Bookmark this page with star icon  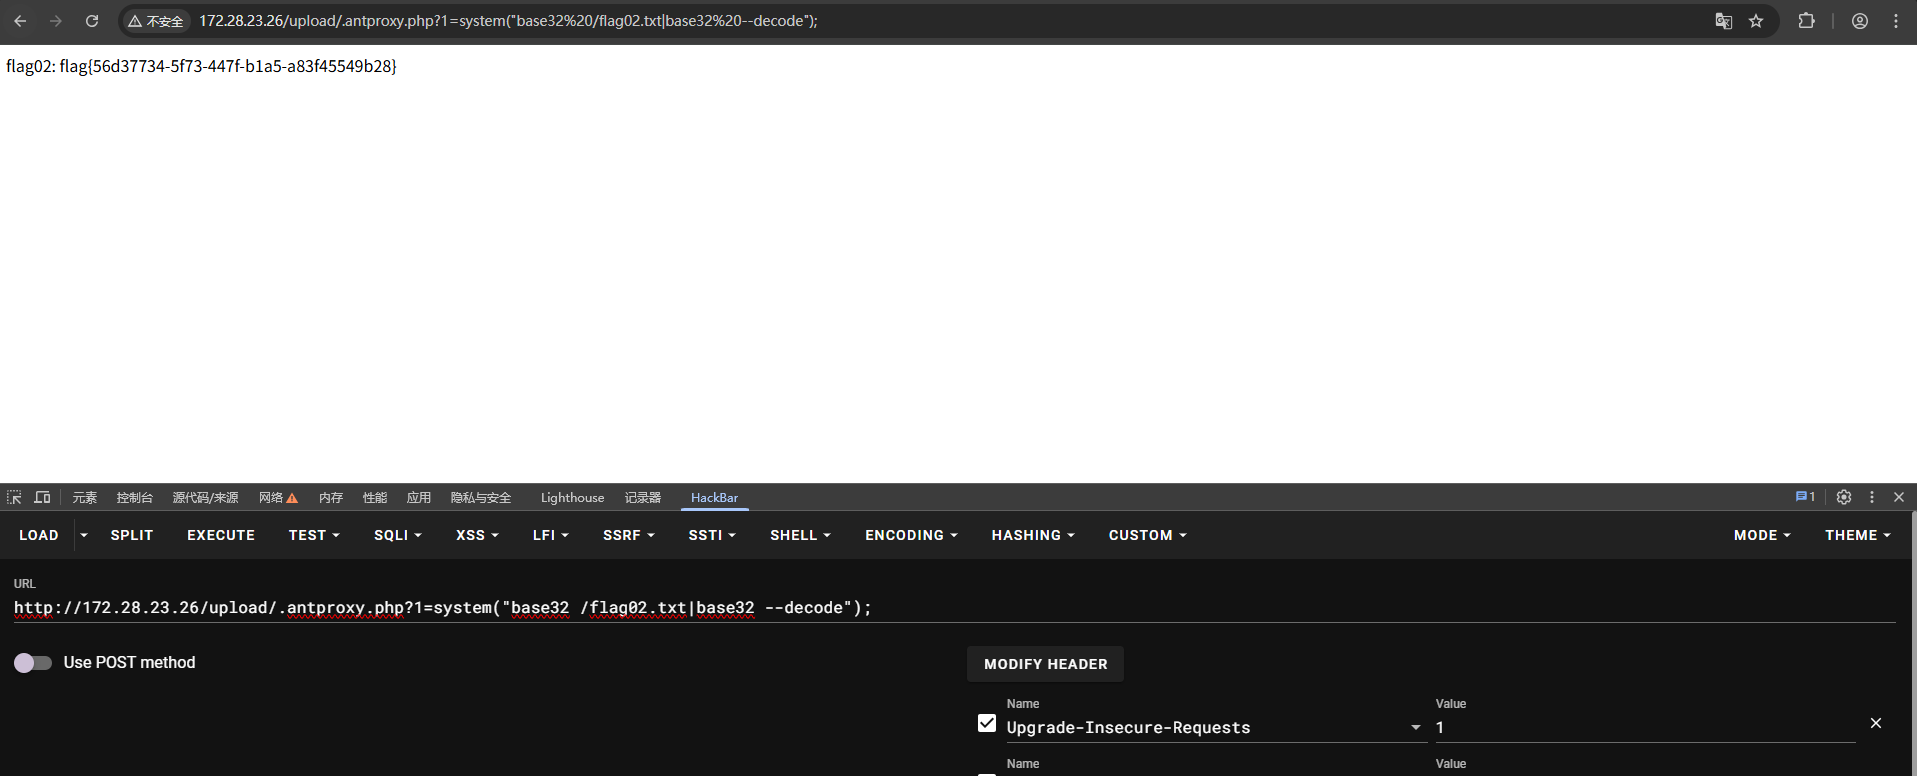1756,21
